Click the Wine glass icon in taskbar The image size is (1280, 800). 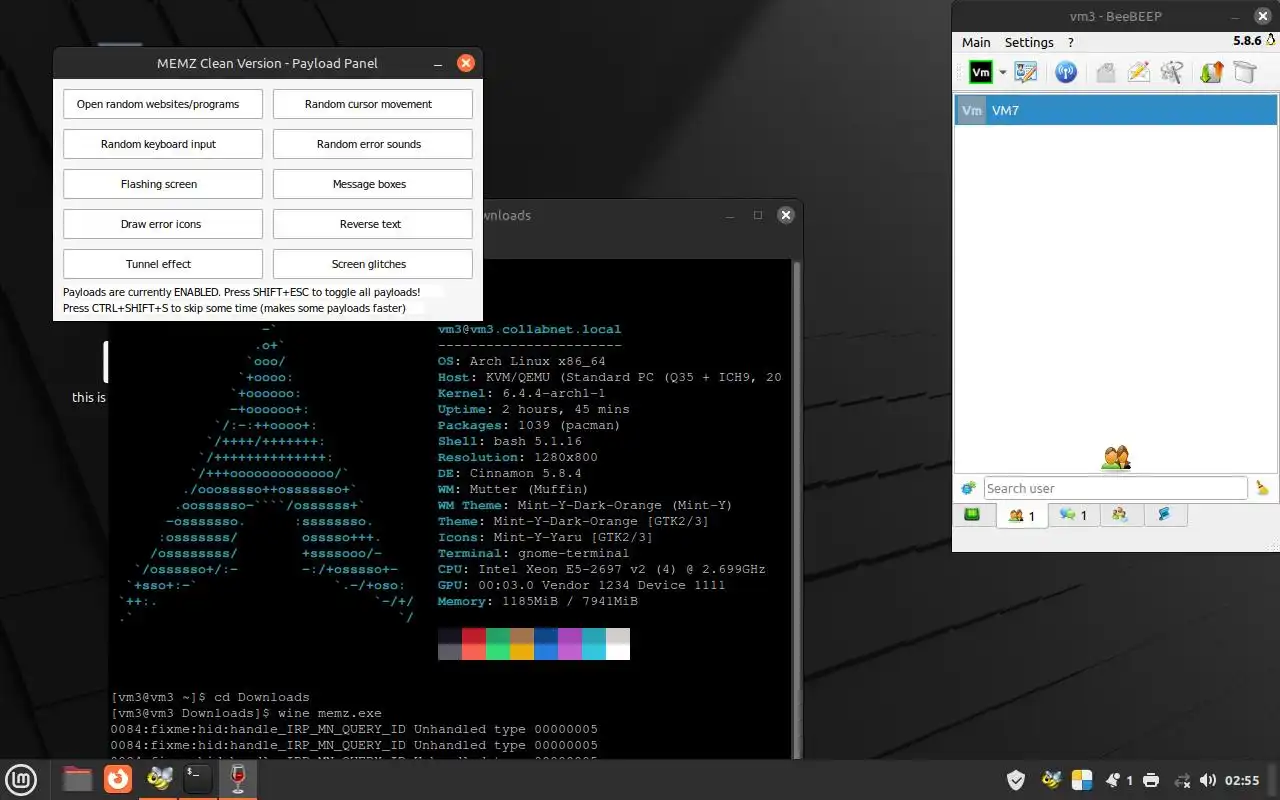click(x=238, y=779)
